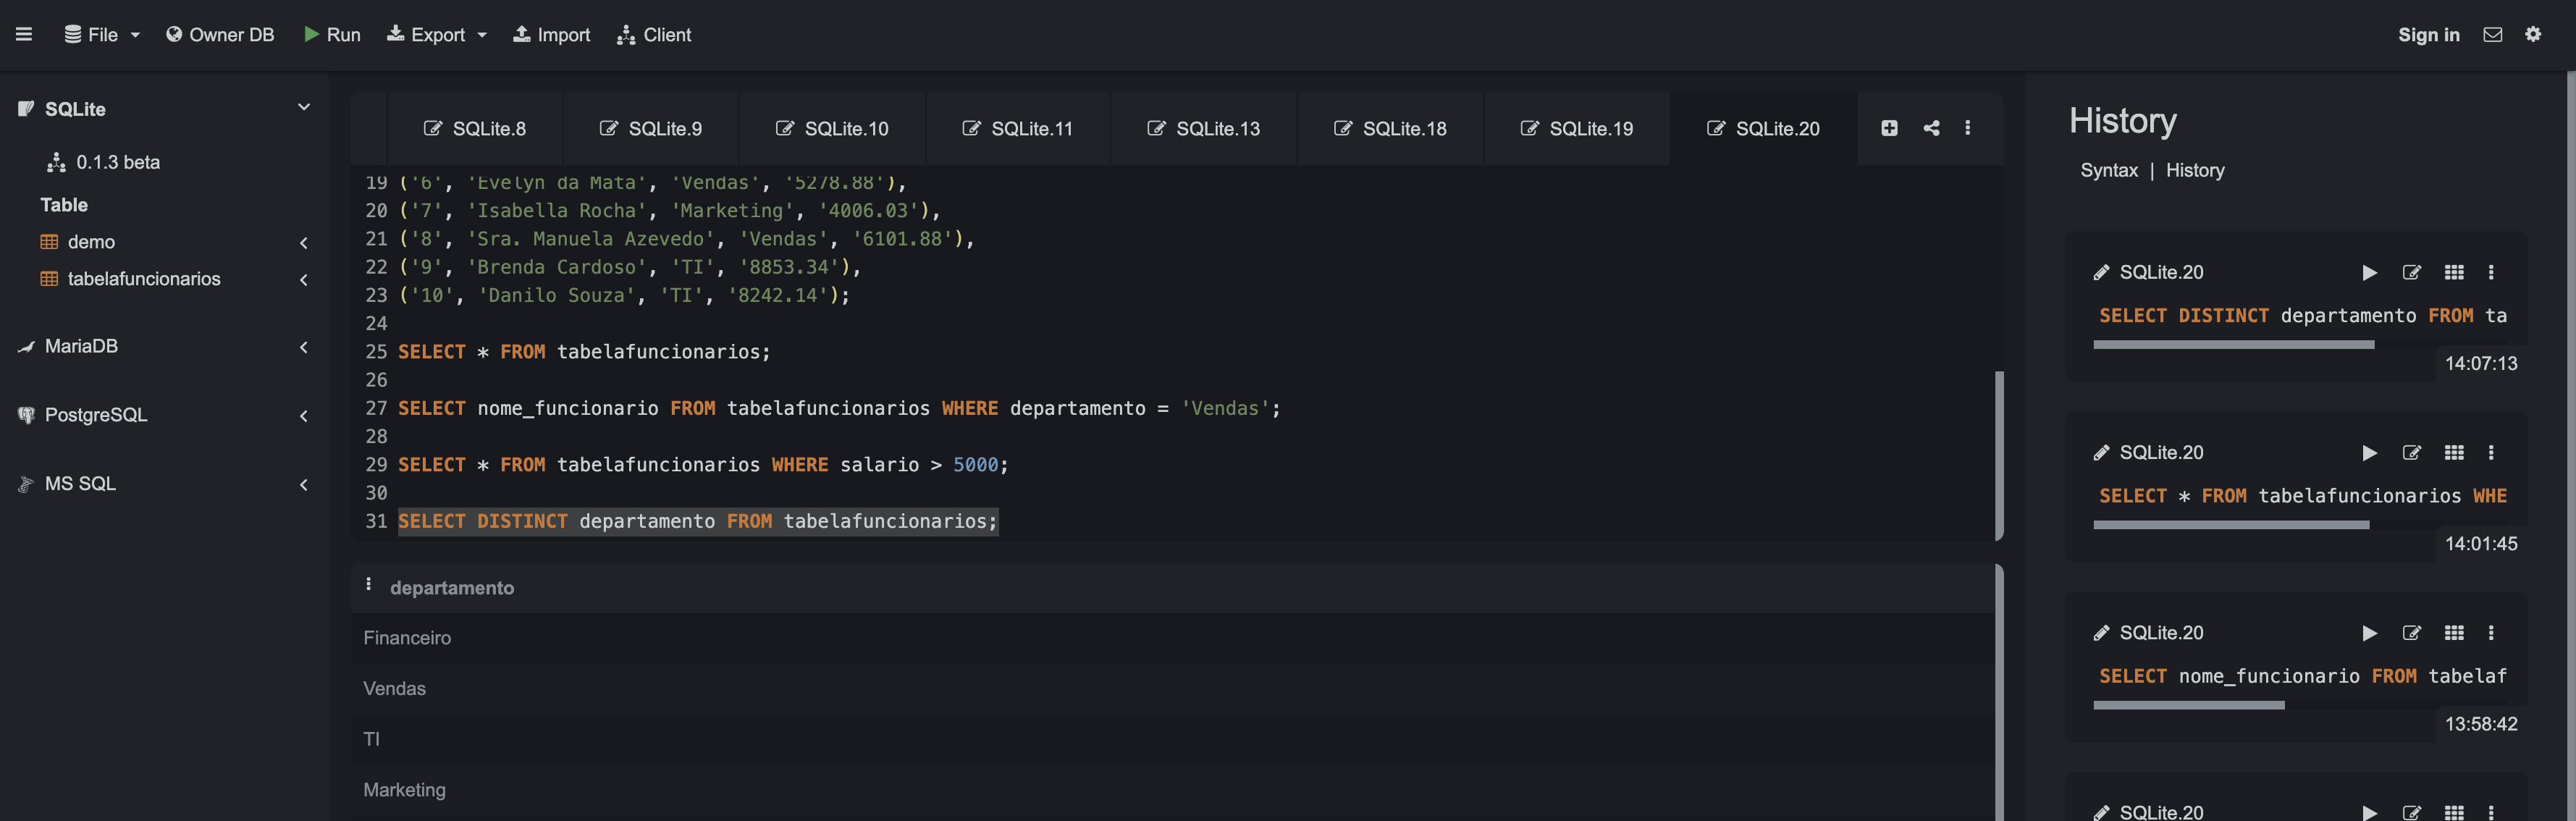The image size is (2576, 821).
Task: Click the Syntax link in History panel
Action: point(2109,171)
